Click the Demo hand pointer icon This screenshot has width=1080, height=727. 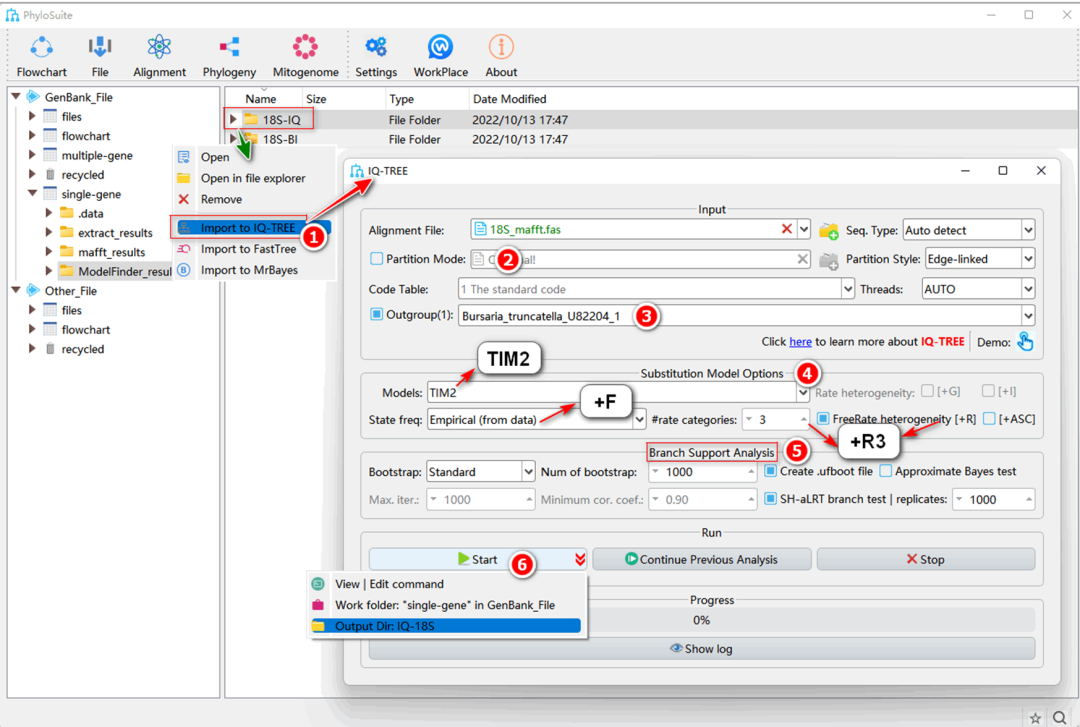(1025, 341)
